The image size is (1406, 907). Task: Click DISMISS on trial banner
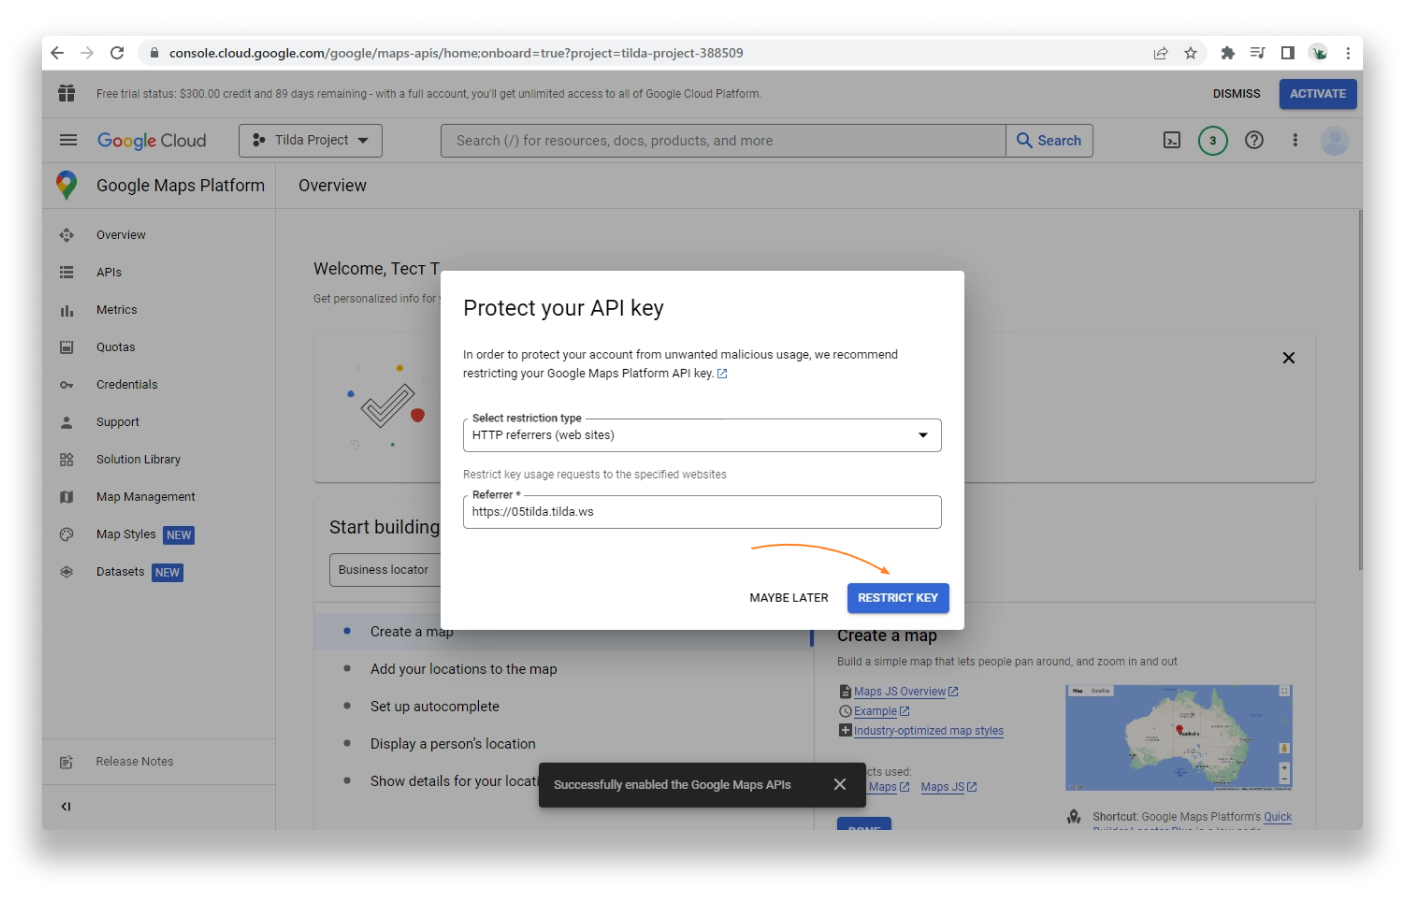coord(1236,94)
